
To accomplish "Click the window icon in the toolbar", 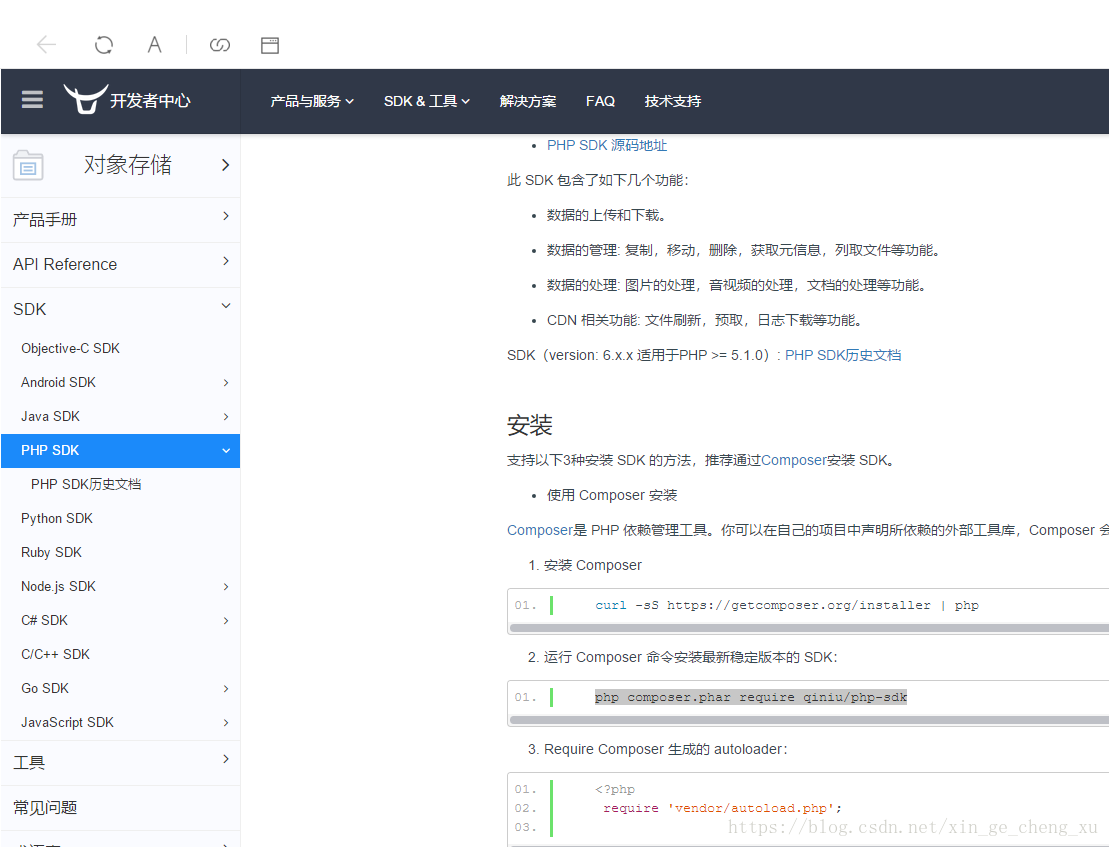I will pos(269,44).
